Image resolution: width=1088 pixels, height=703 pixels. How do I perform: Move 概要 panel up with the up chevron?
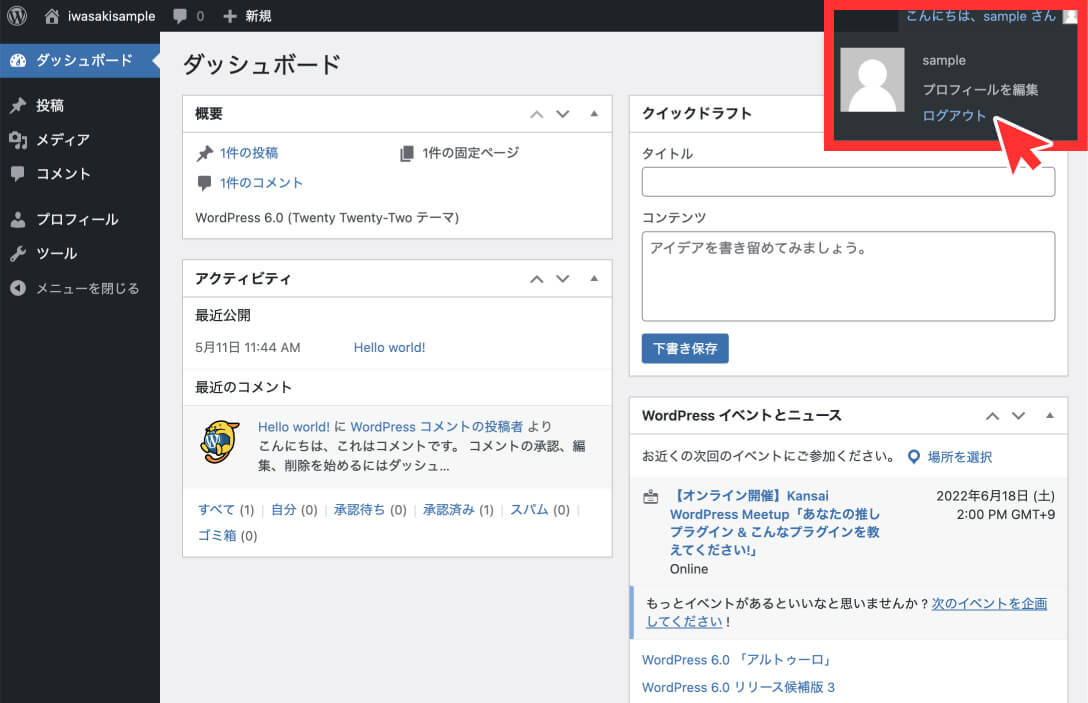(x=536, y=114)
